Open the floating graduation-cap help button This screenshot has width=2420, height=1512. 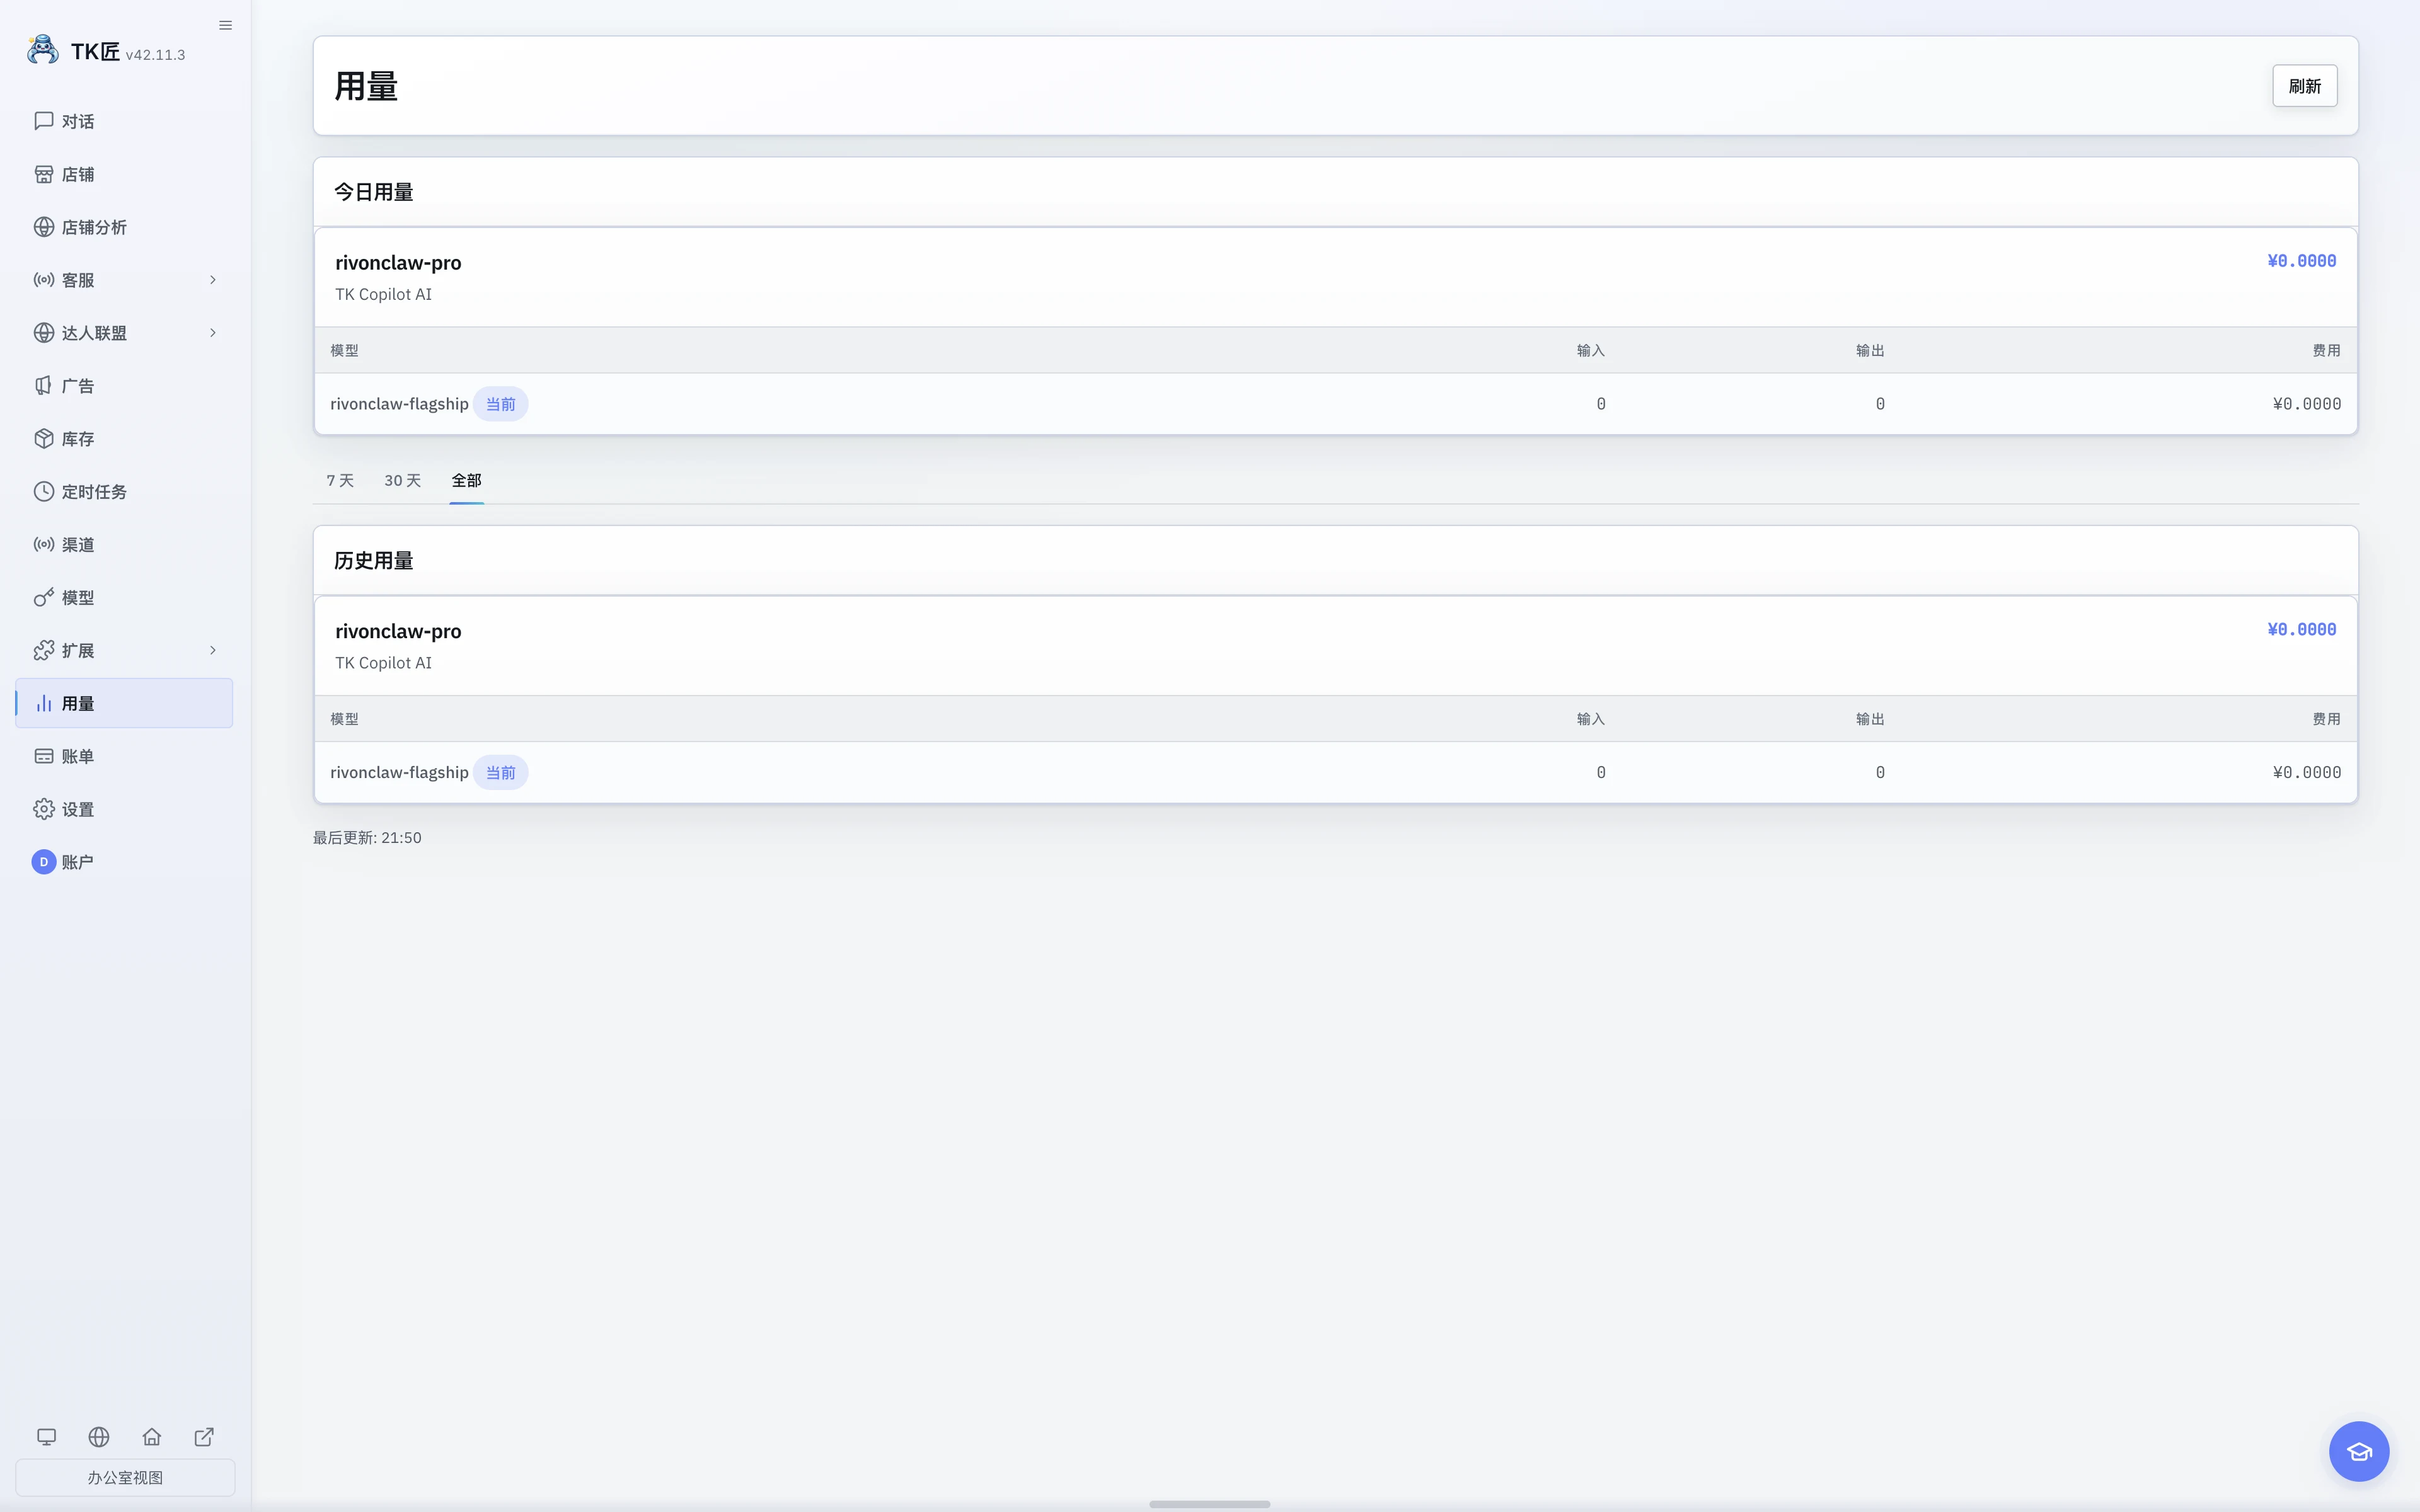pyautogui.click(x=2359, y=1451)
